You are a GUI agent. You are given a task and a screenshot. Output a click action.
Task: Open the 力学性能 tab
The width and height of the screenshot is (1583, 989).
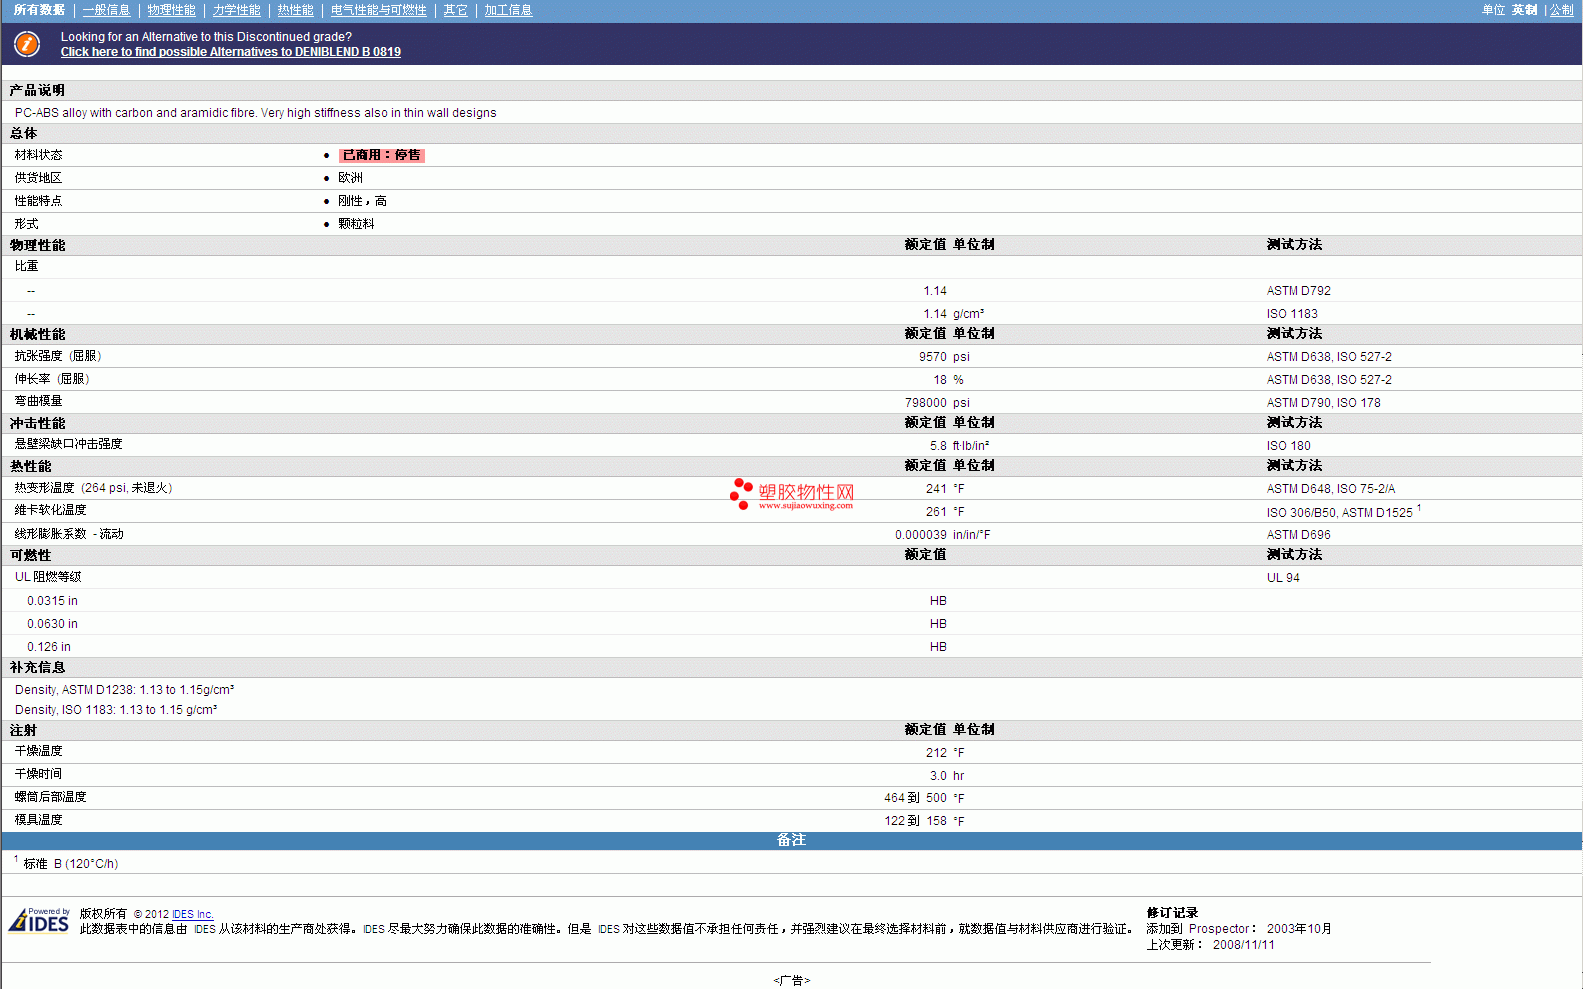pos(236,10)
